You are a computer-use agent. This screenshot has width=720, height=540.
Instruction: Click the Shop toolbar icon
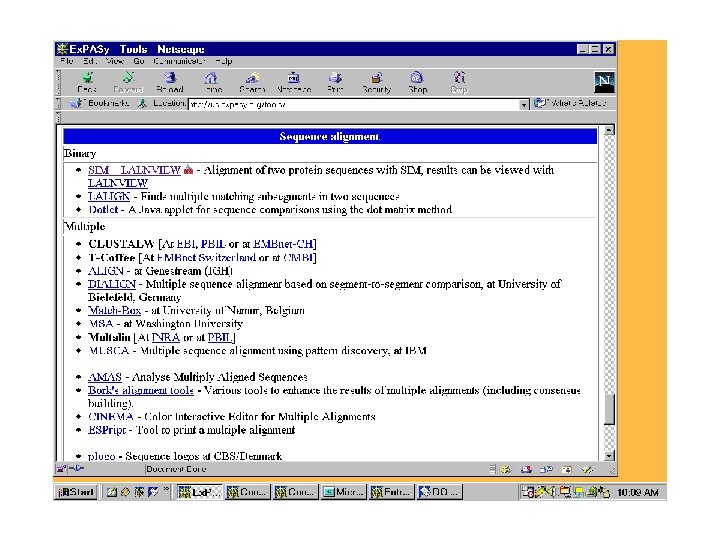tap(417, 82)
